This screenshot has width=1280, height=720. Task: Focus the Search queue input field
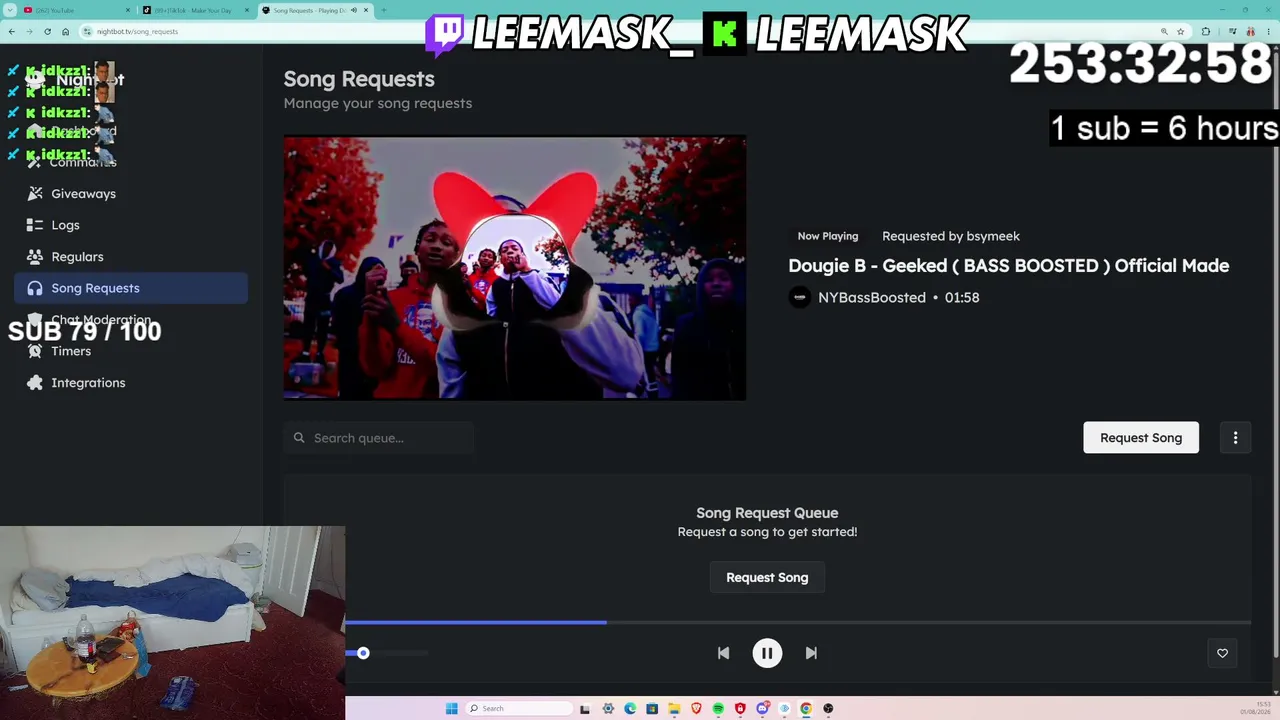[378, 438]
